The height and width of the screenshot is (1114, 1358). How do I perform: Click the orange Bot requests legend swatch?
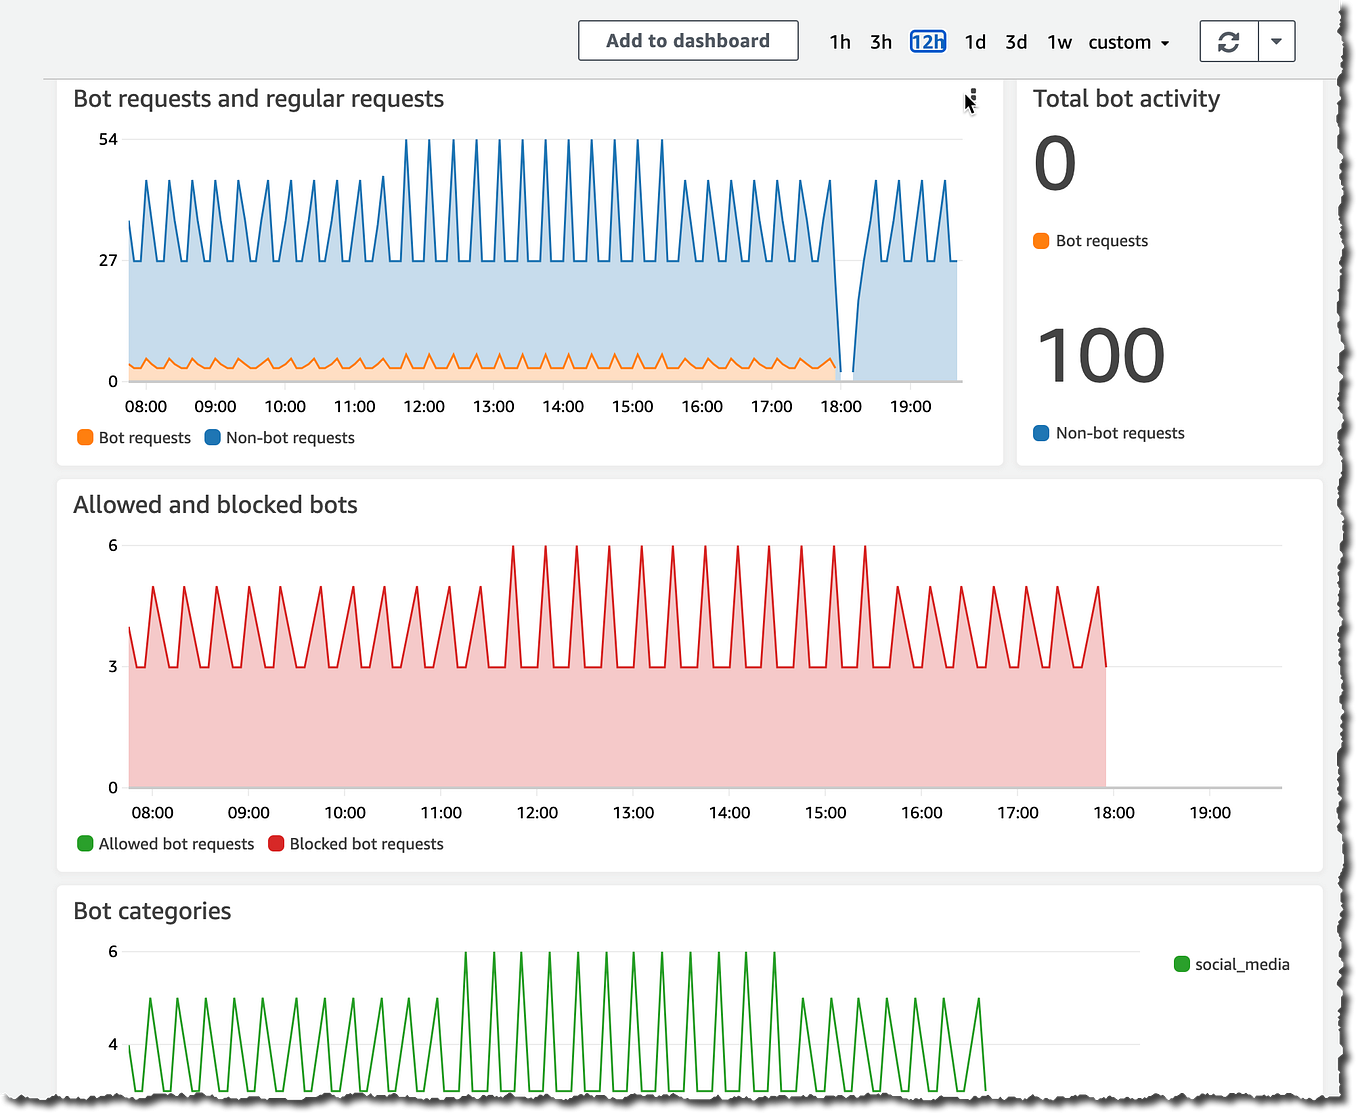pos(85,437)
